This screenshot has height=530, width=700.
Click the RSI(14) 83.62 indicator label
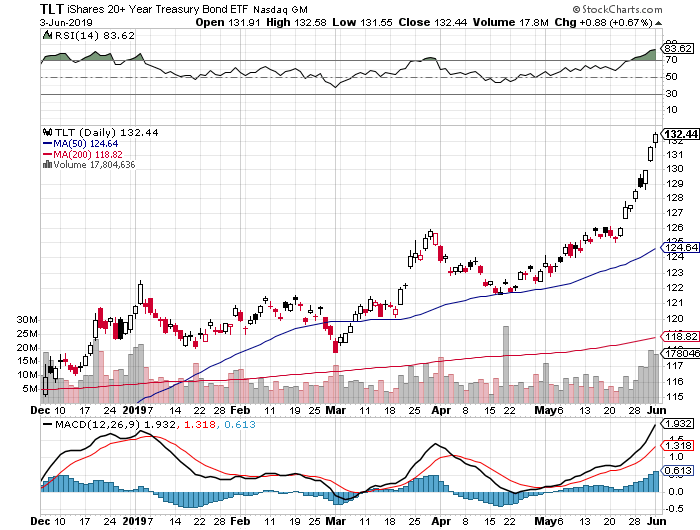point(94,35)
